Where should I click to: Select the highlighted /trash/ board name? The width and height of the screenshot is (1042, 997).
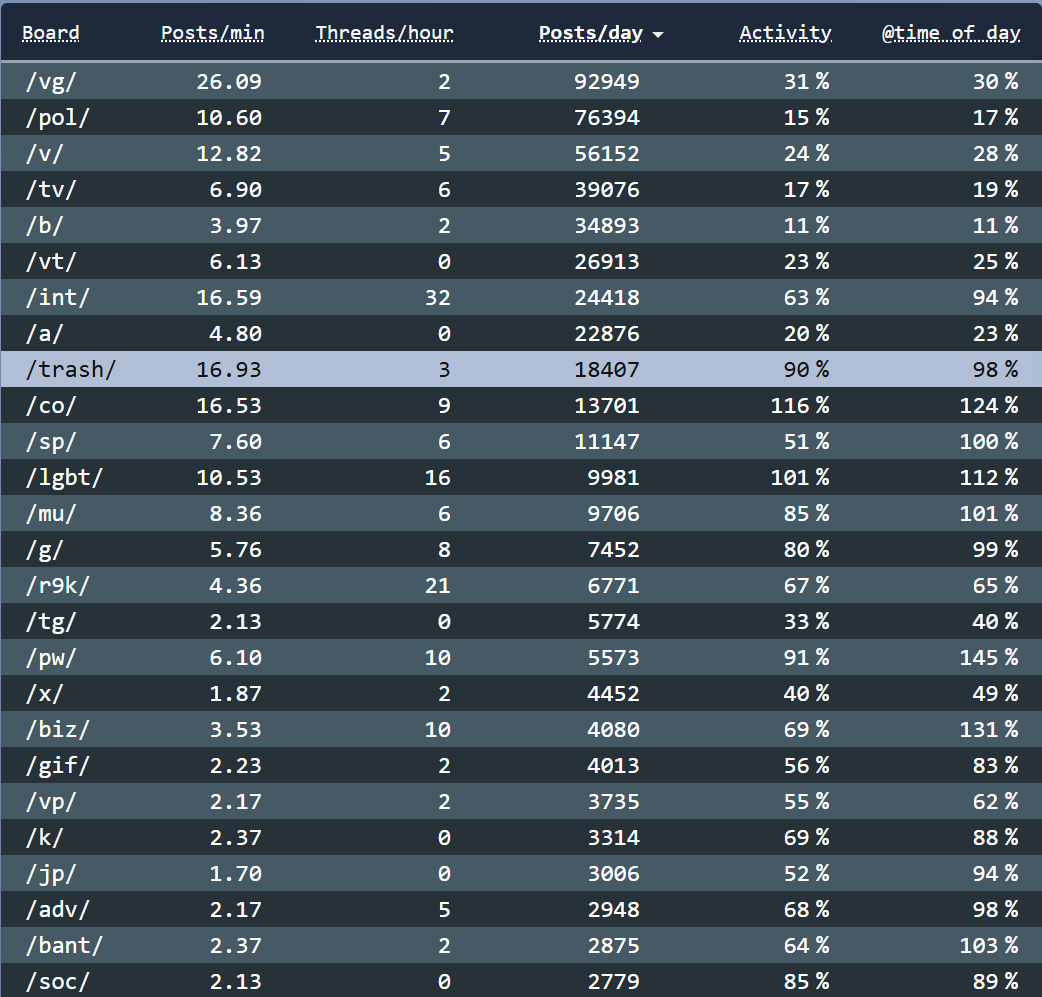(x=70, y=369)
